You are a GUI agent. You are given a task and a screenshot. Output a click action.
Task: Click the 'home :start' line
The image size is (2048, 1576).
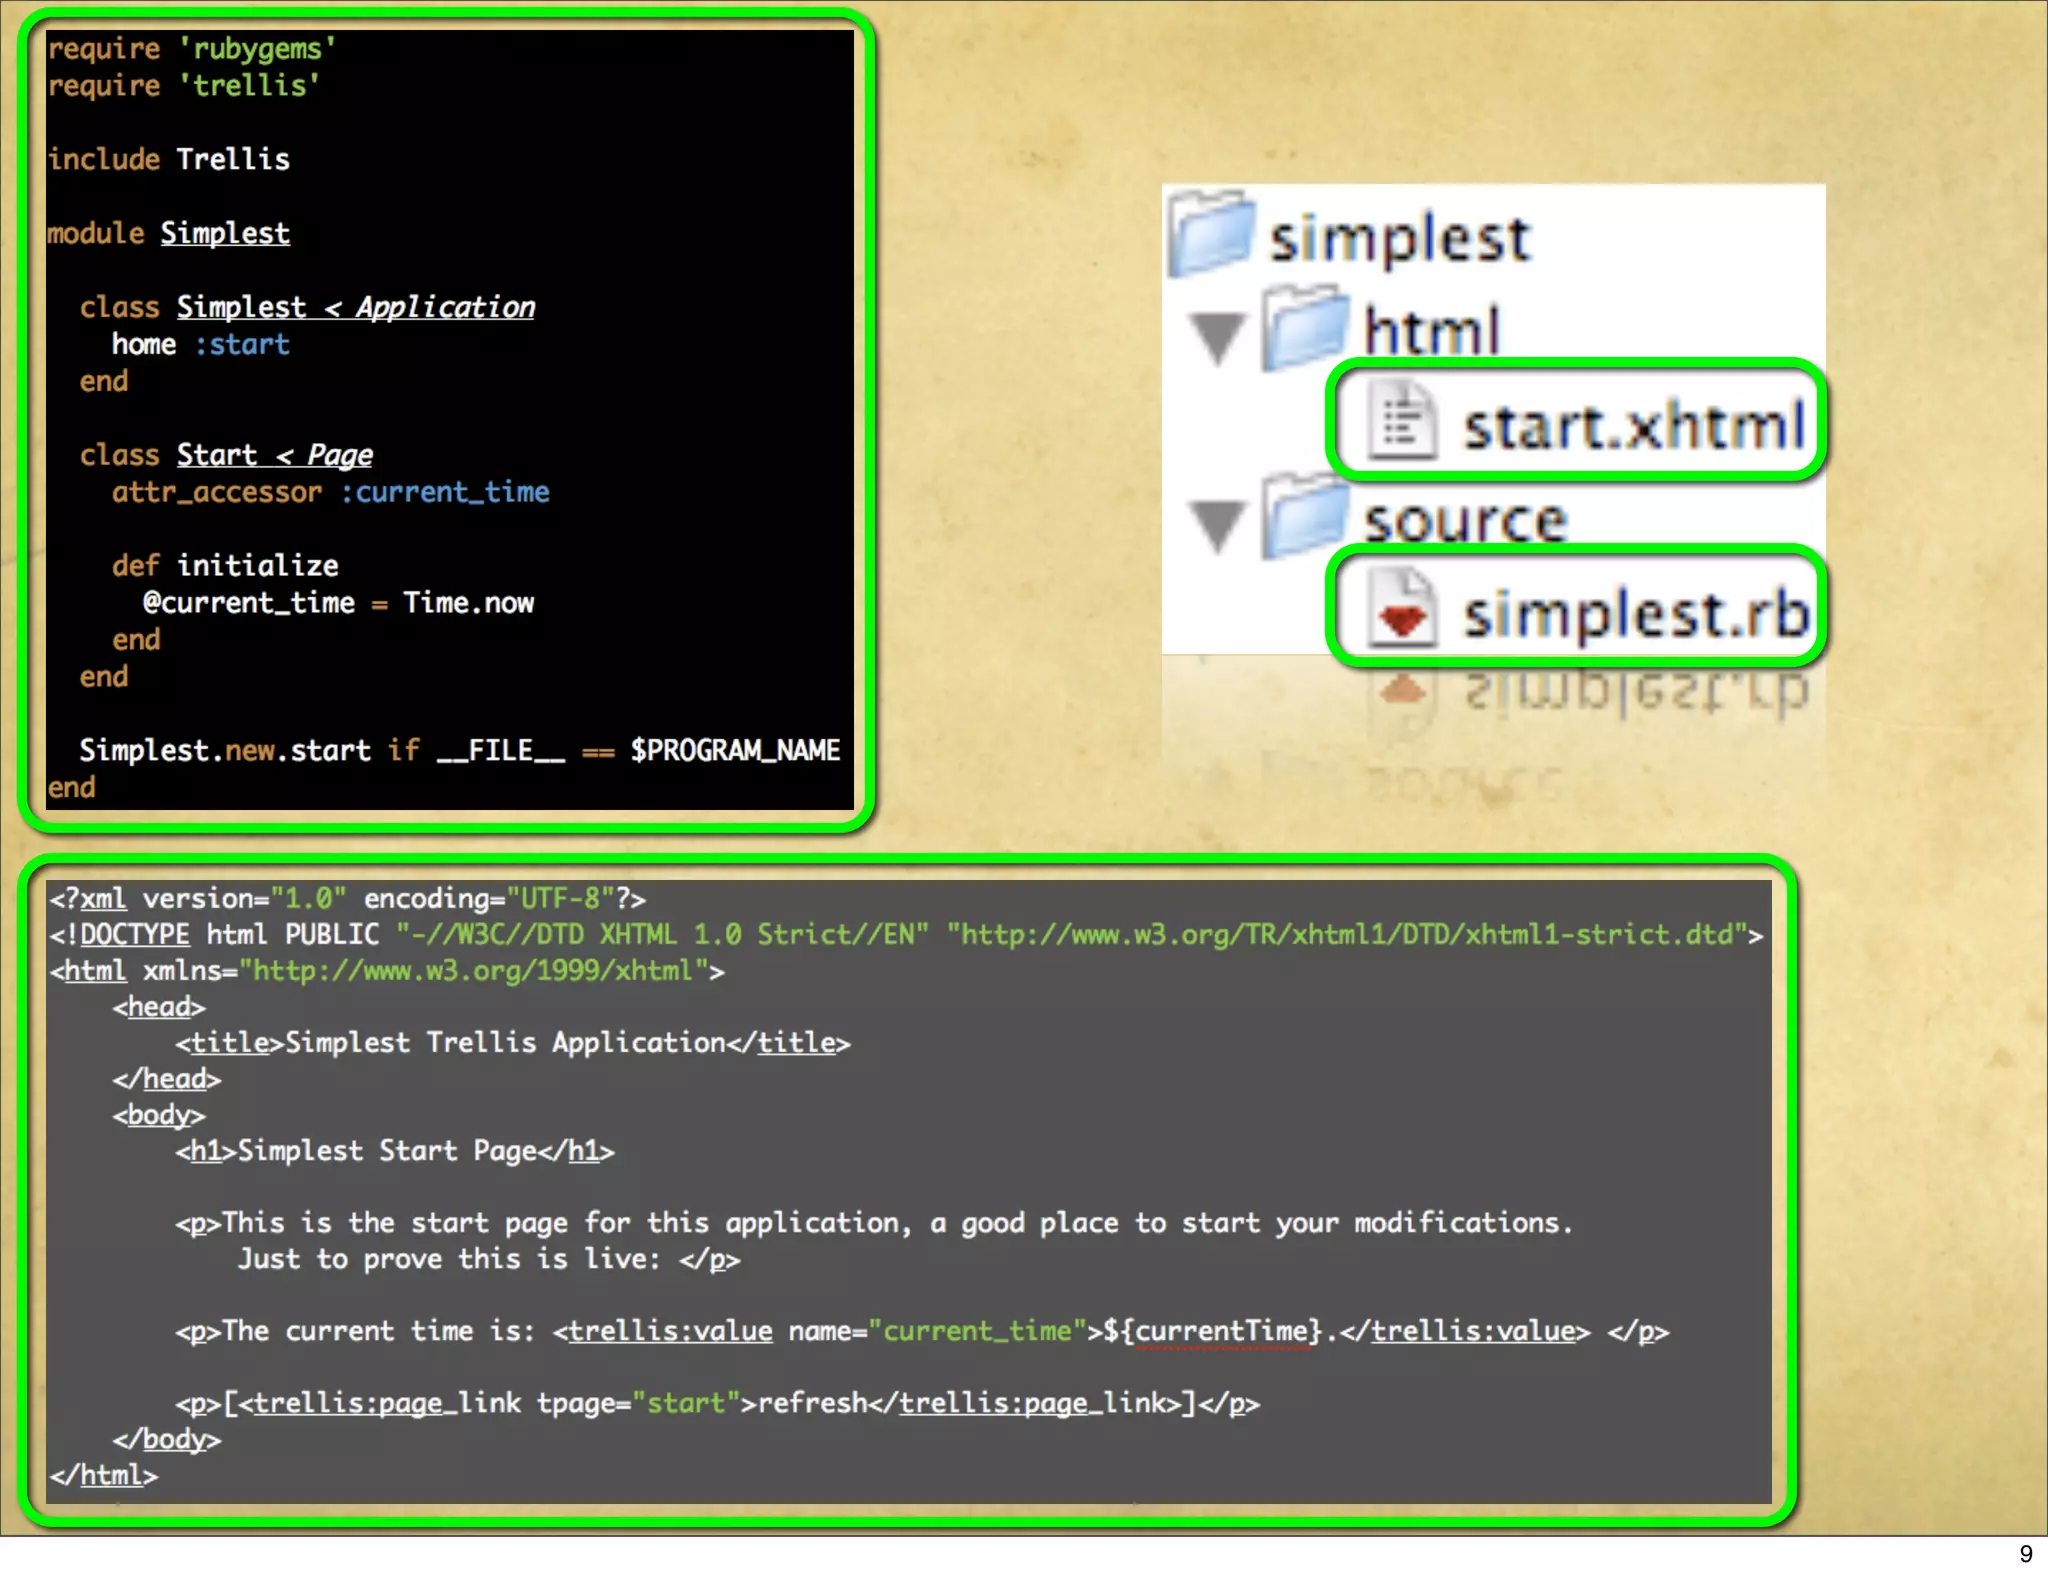click(x=200, y=345)
